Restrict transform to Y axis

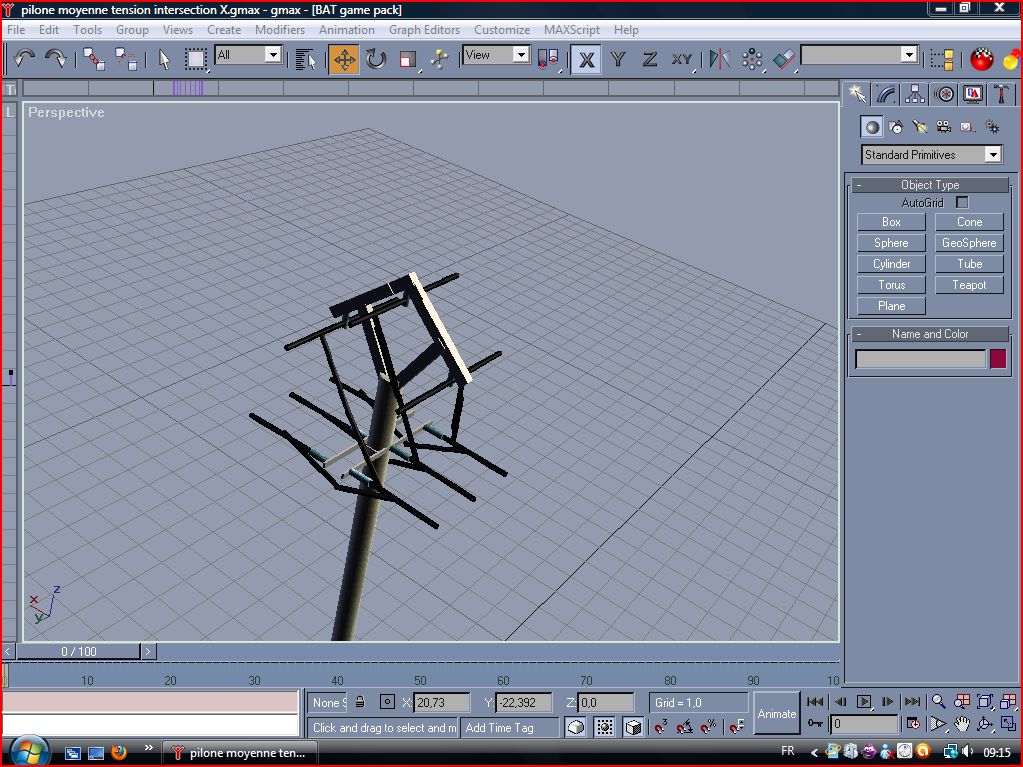tap(618, 59)
